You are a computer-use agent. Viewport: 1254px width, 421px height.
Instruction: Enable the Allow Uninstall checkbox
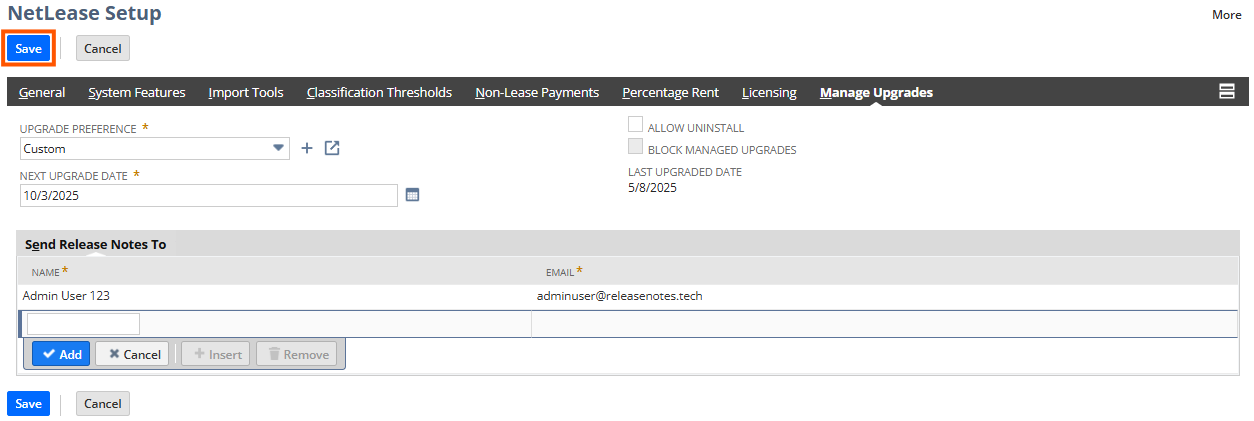coord(635,126)
